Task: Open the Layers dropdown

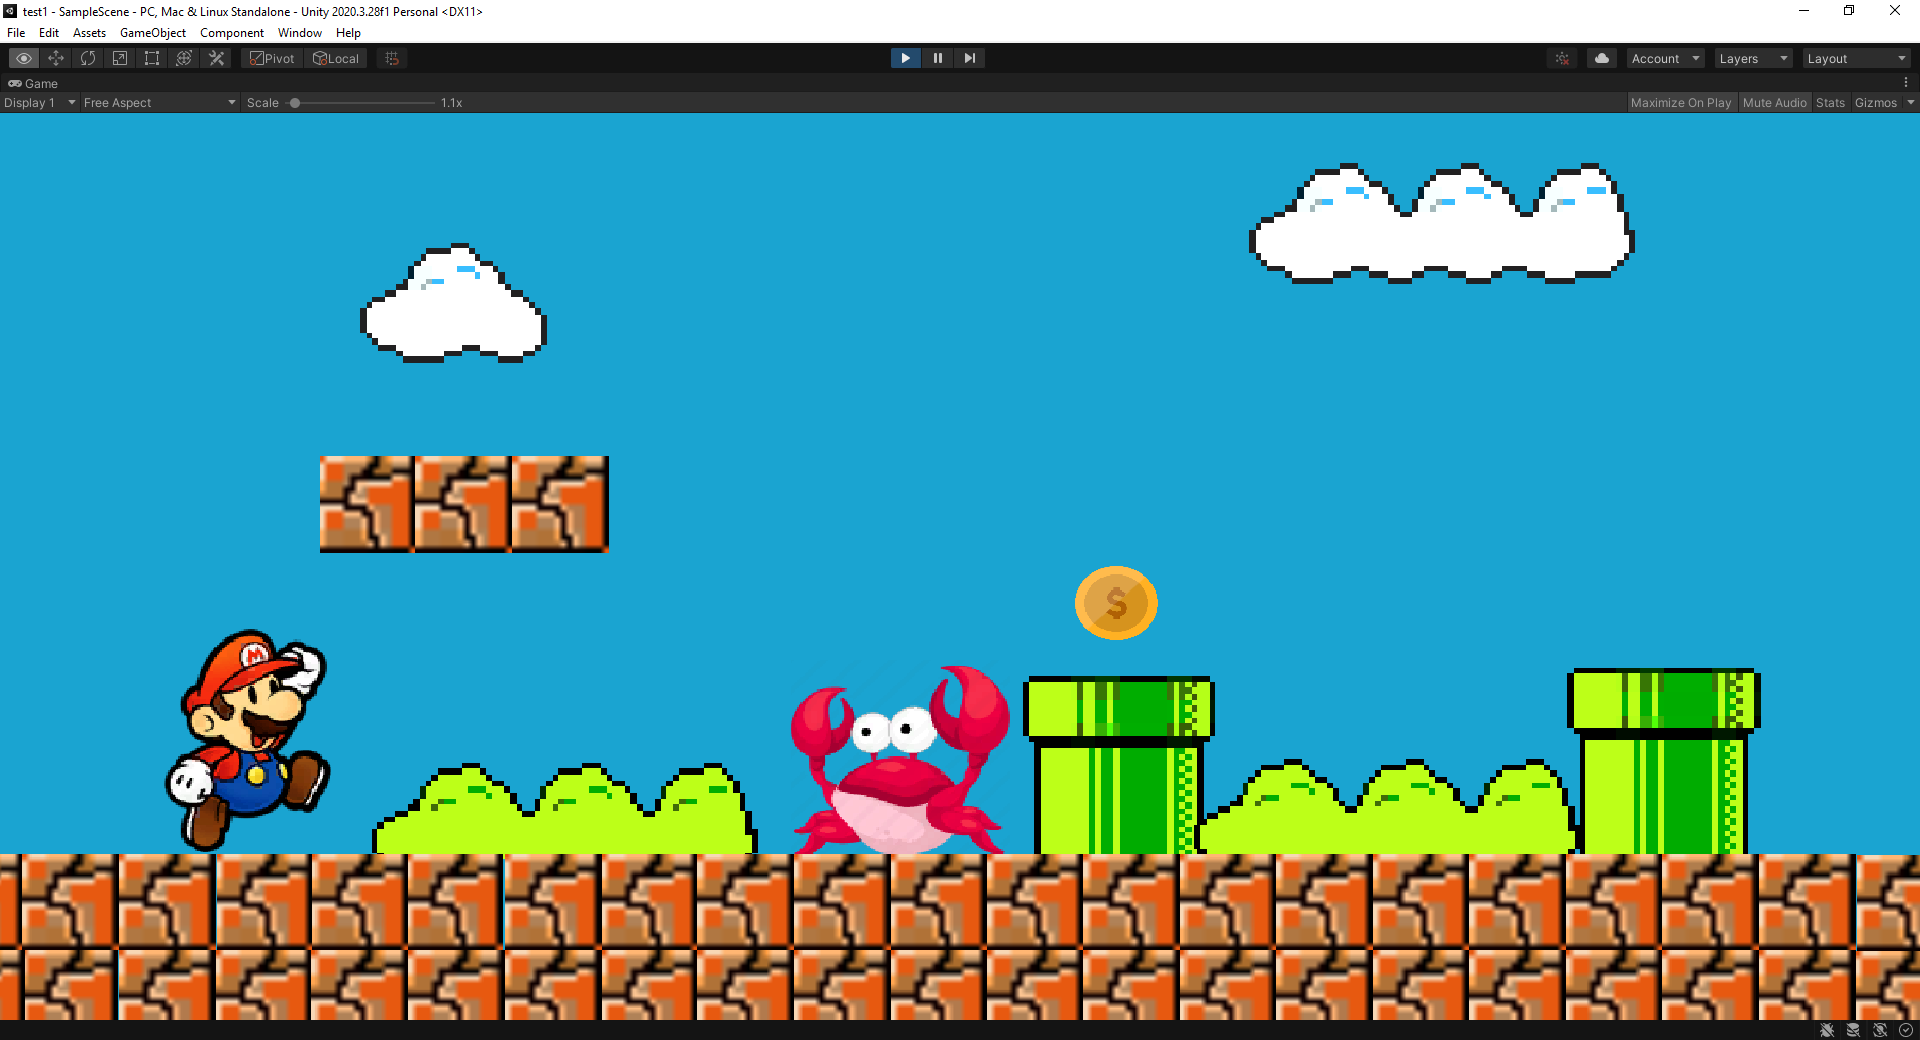Action: point(1752,58)
